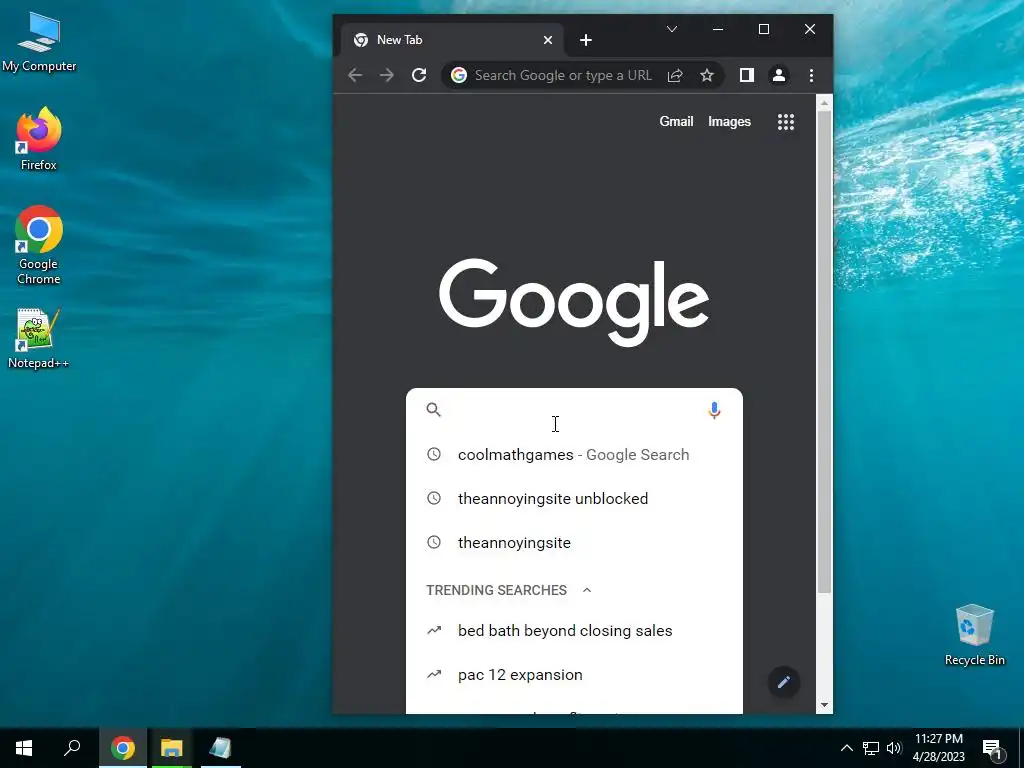The image size is (1024, 768).
Task: Start voice search with microphone icon
Action: [x=714, y=410]
